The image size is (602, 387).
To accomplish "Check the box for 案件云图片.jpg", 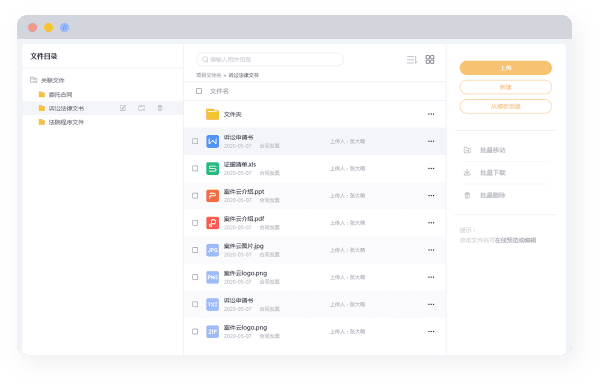I will [195, 250].
